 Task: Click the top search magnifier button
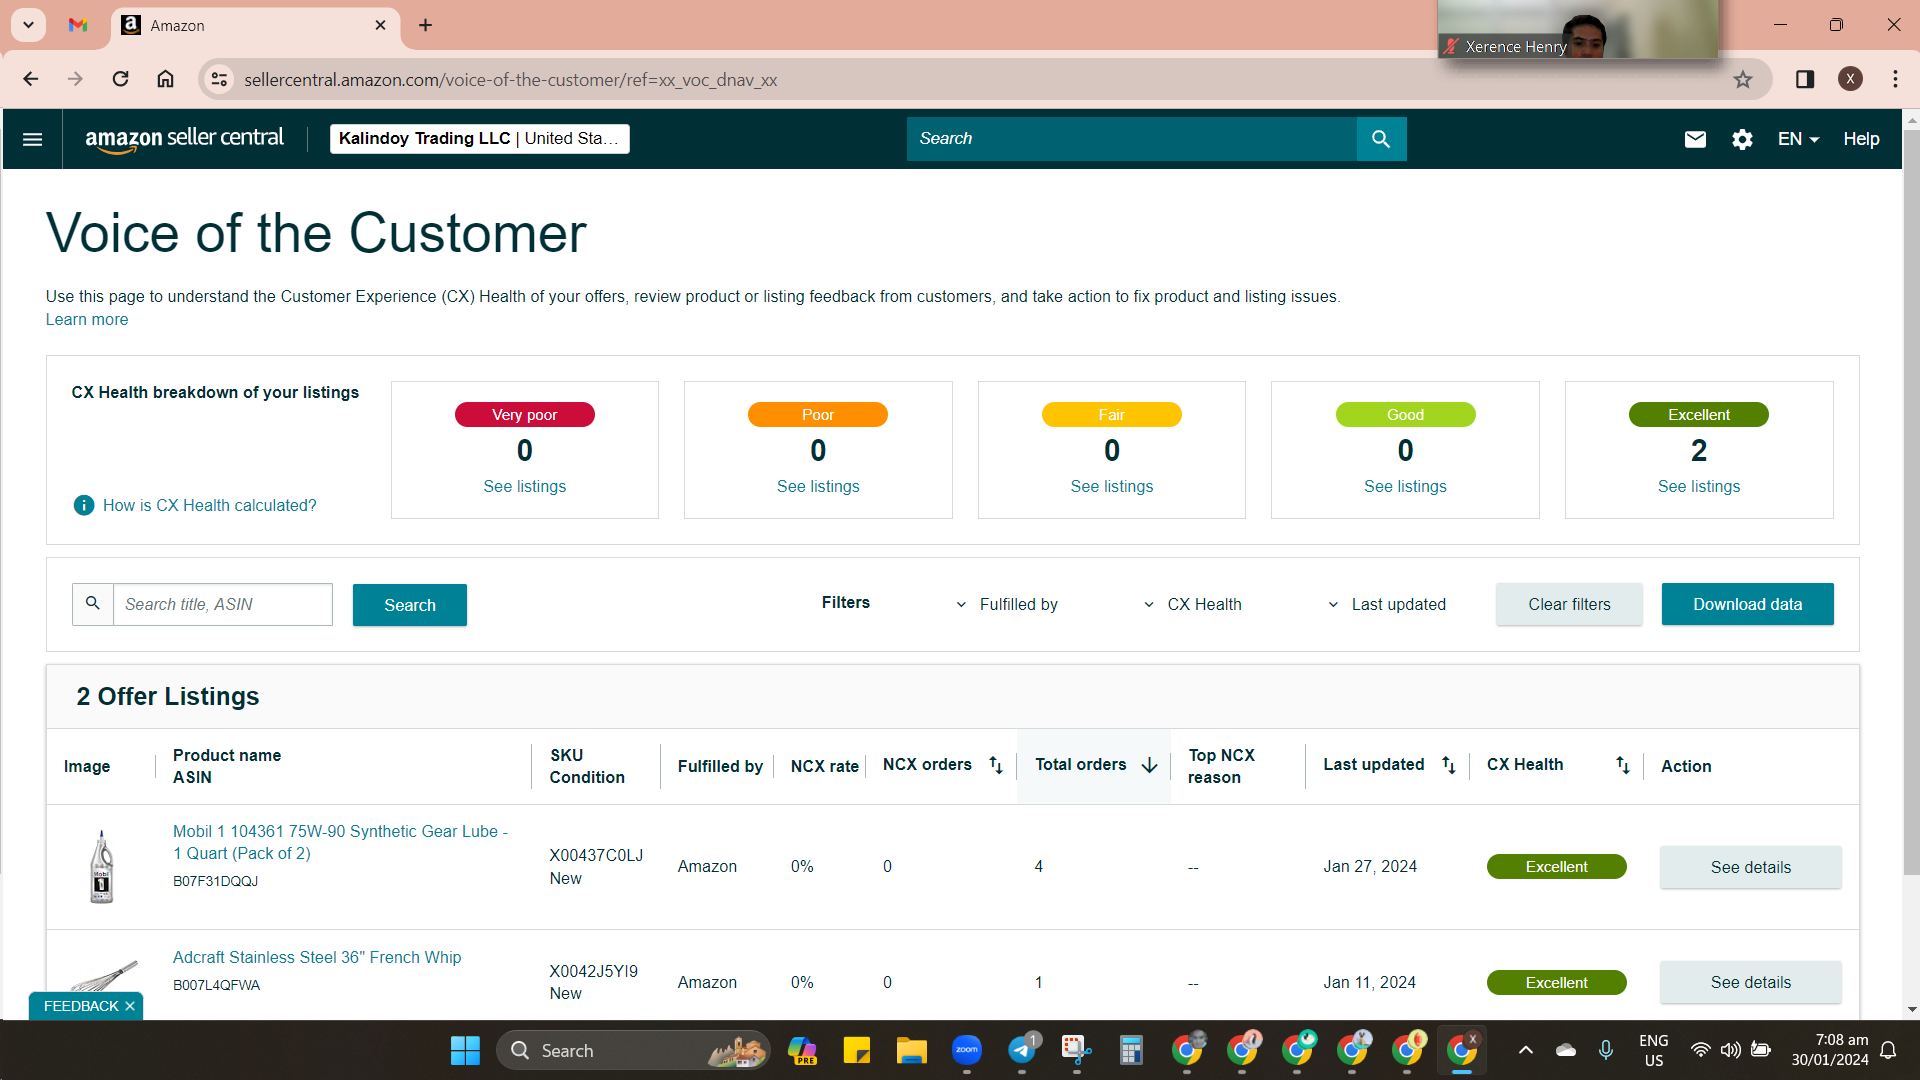1381,139
